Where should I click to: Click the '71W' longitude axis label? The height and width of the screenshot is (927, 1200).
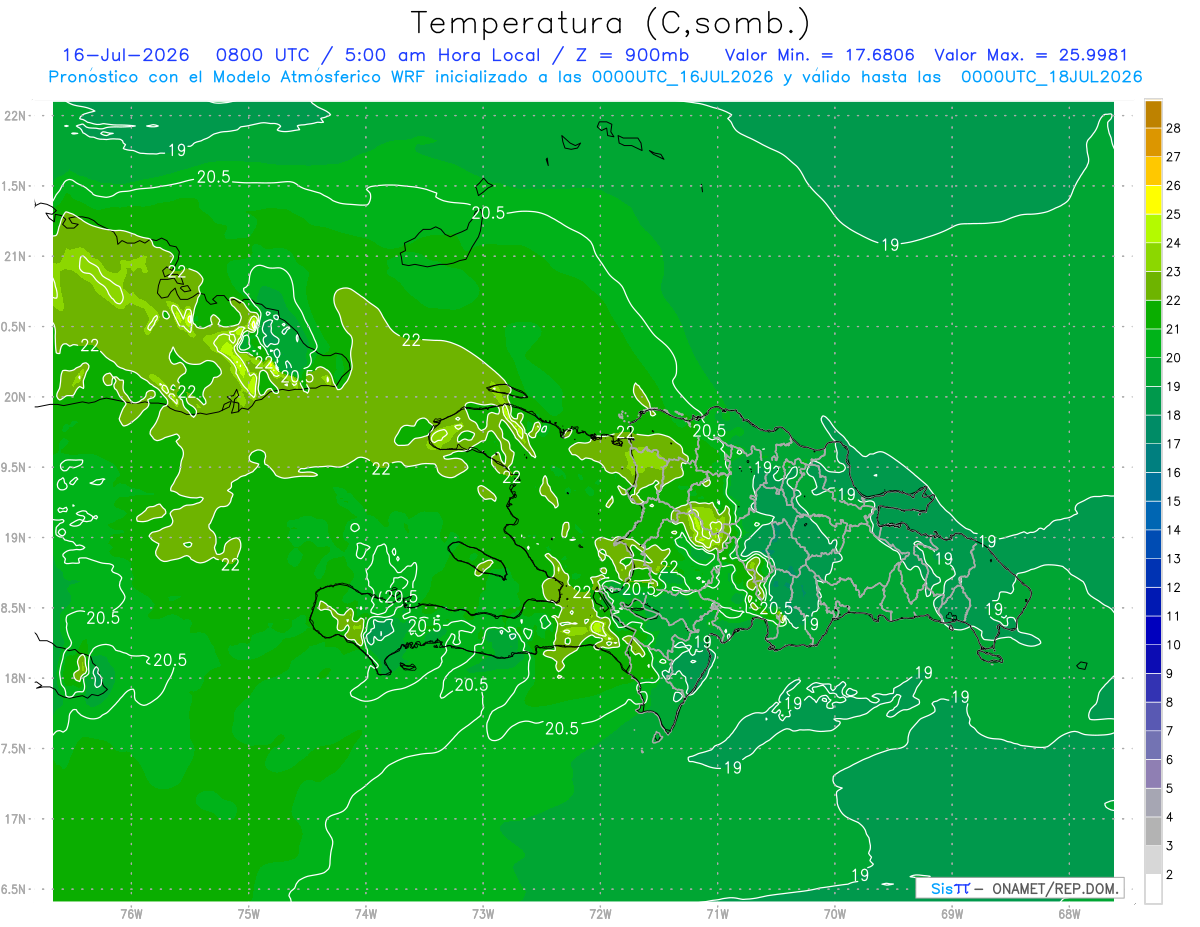[717, 914]
